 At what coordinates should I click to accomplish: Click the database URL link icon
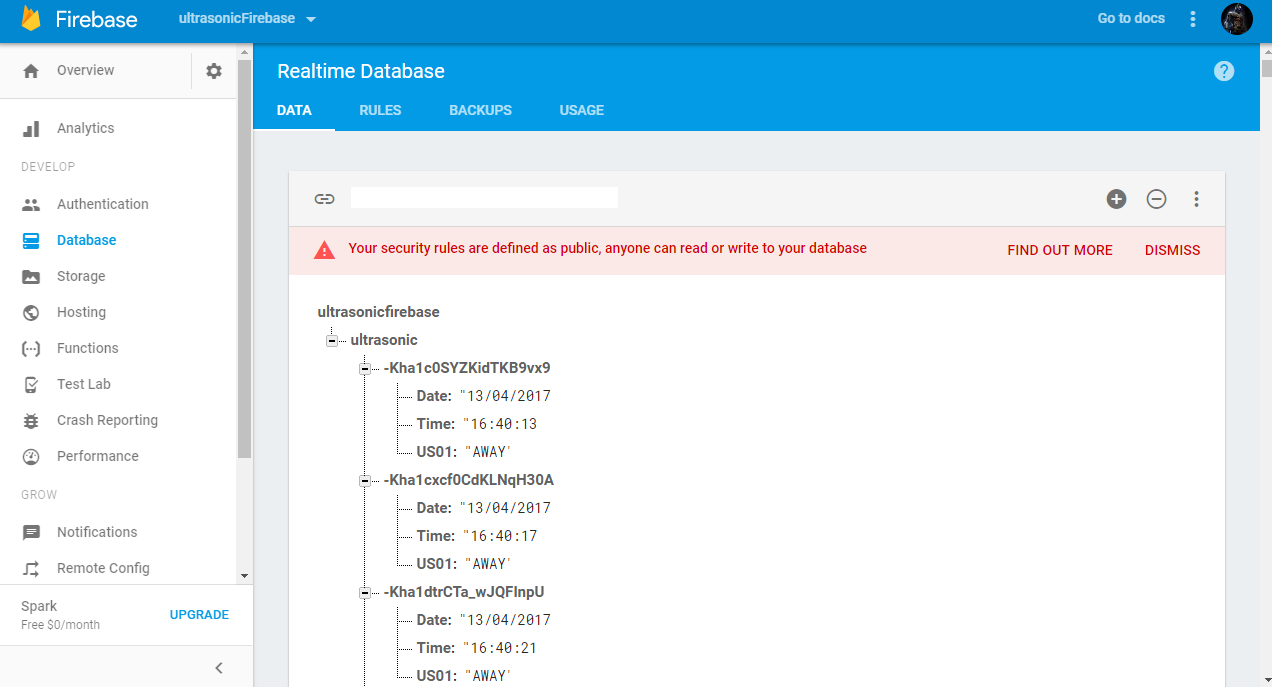tap(324, 199)
